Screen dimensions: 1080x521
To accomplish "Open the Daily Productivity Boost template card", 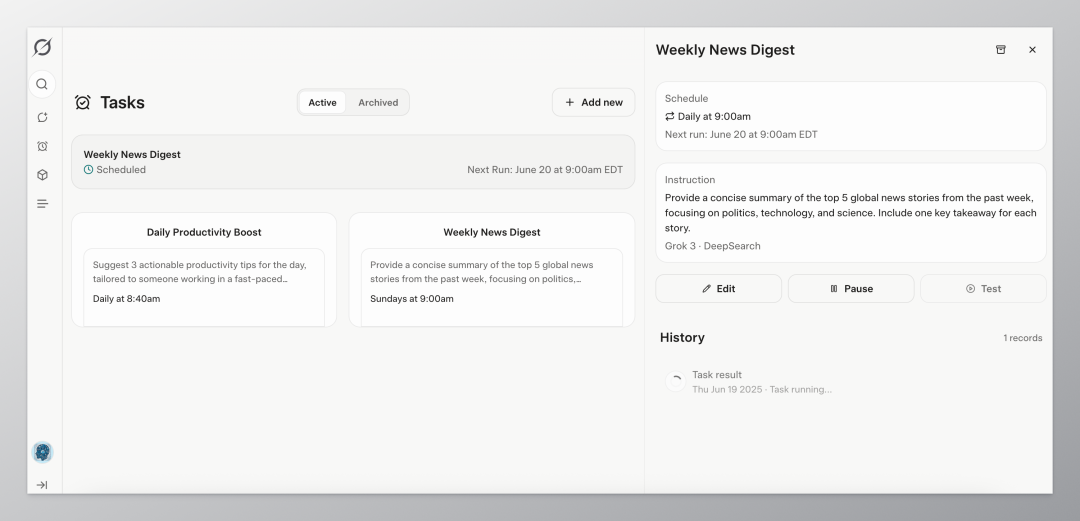I will click(x=204, y=269).
